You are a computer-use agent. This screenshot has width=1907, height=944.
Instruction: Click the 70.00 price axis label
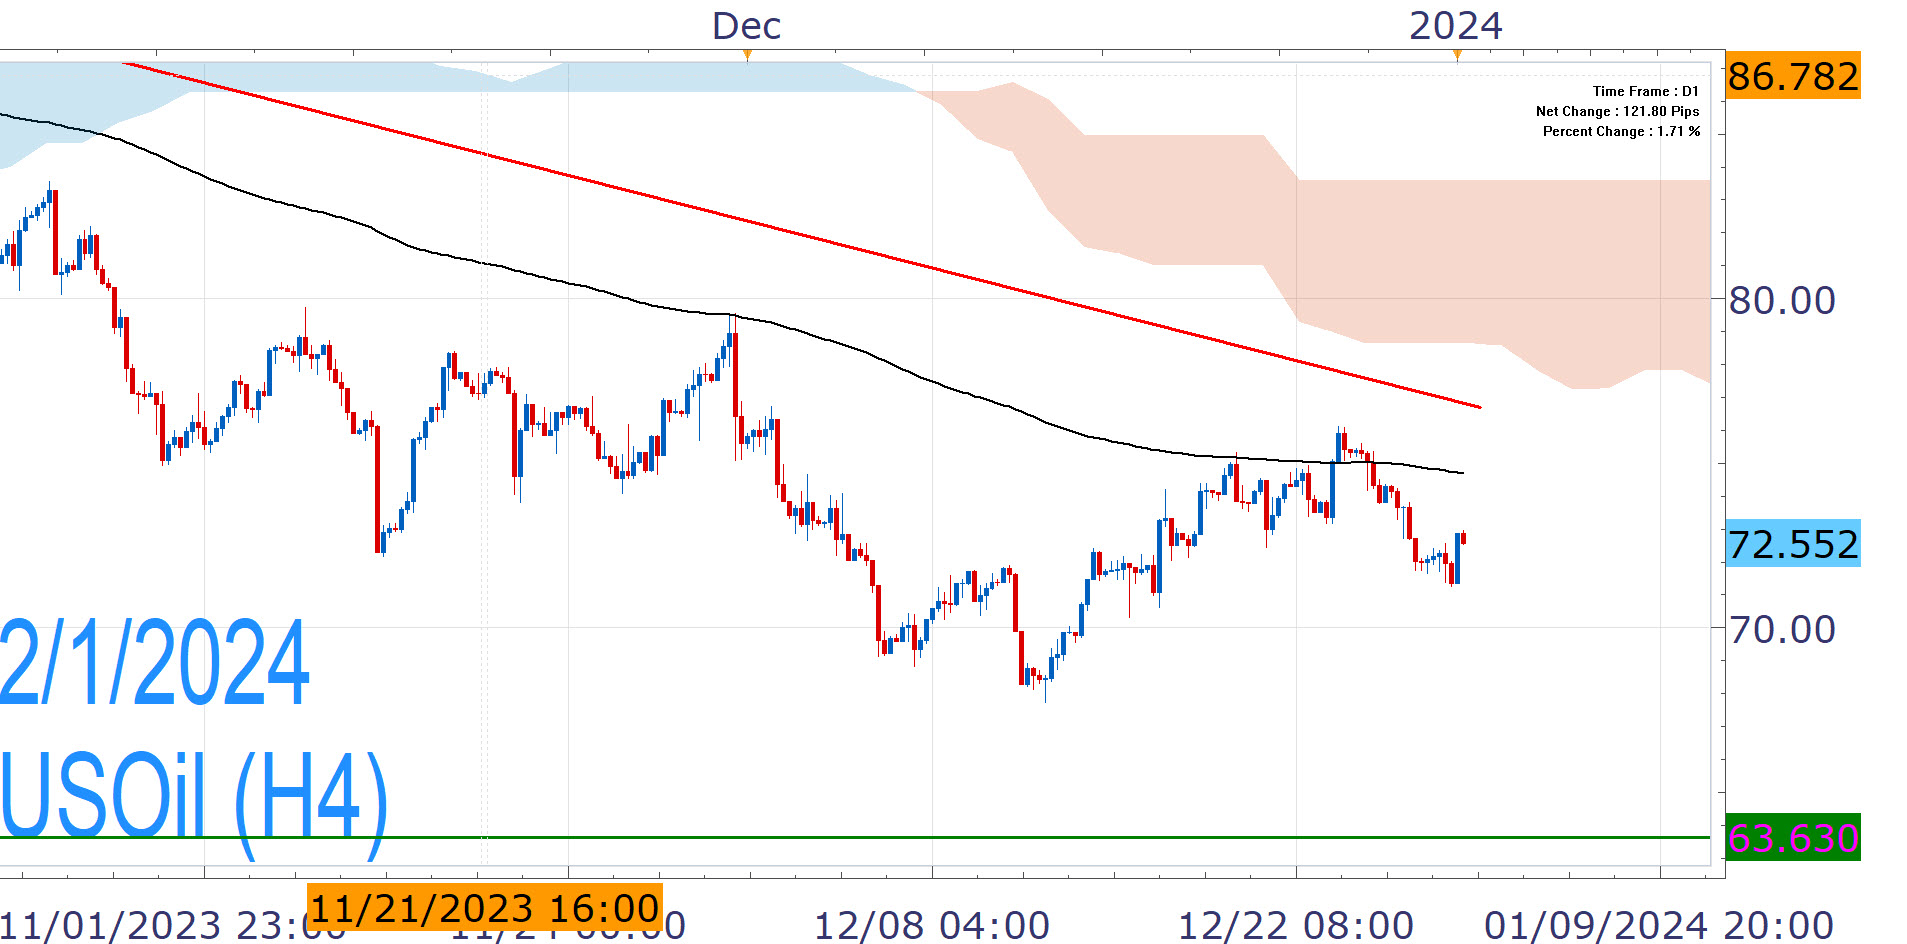tap(1783, 630)
